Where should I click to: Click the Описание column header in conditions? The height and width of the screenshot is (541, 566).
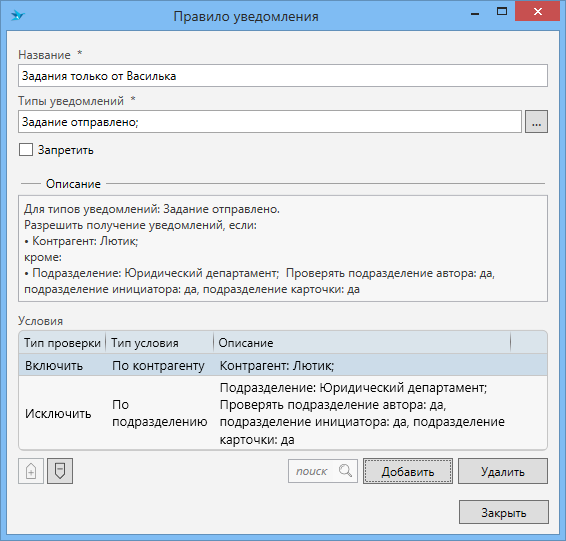362,343
